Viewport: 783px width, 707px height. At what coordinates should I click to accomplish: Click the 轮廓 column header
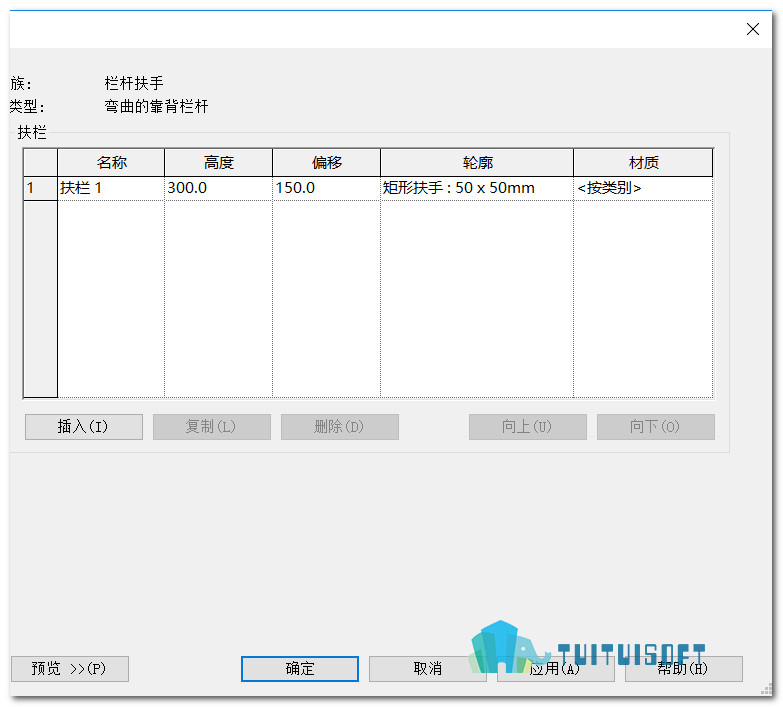476,162
